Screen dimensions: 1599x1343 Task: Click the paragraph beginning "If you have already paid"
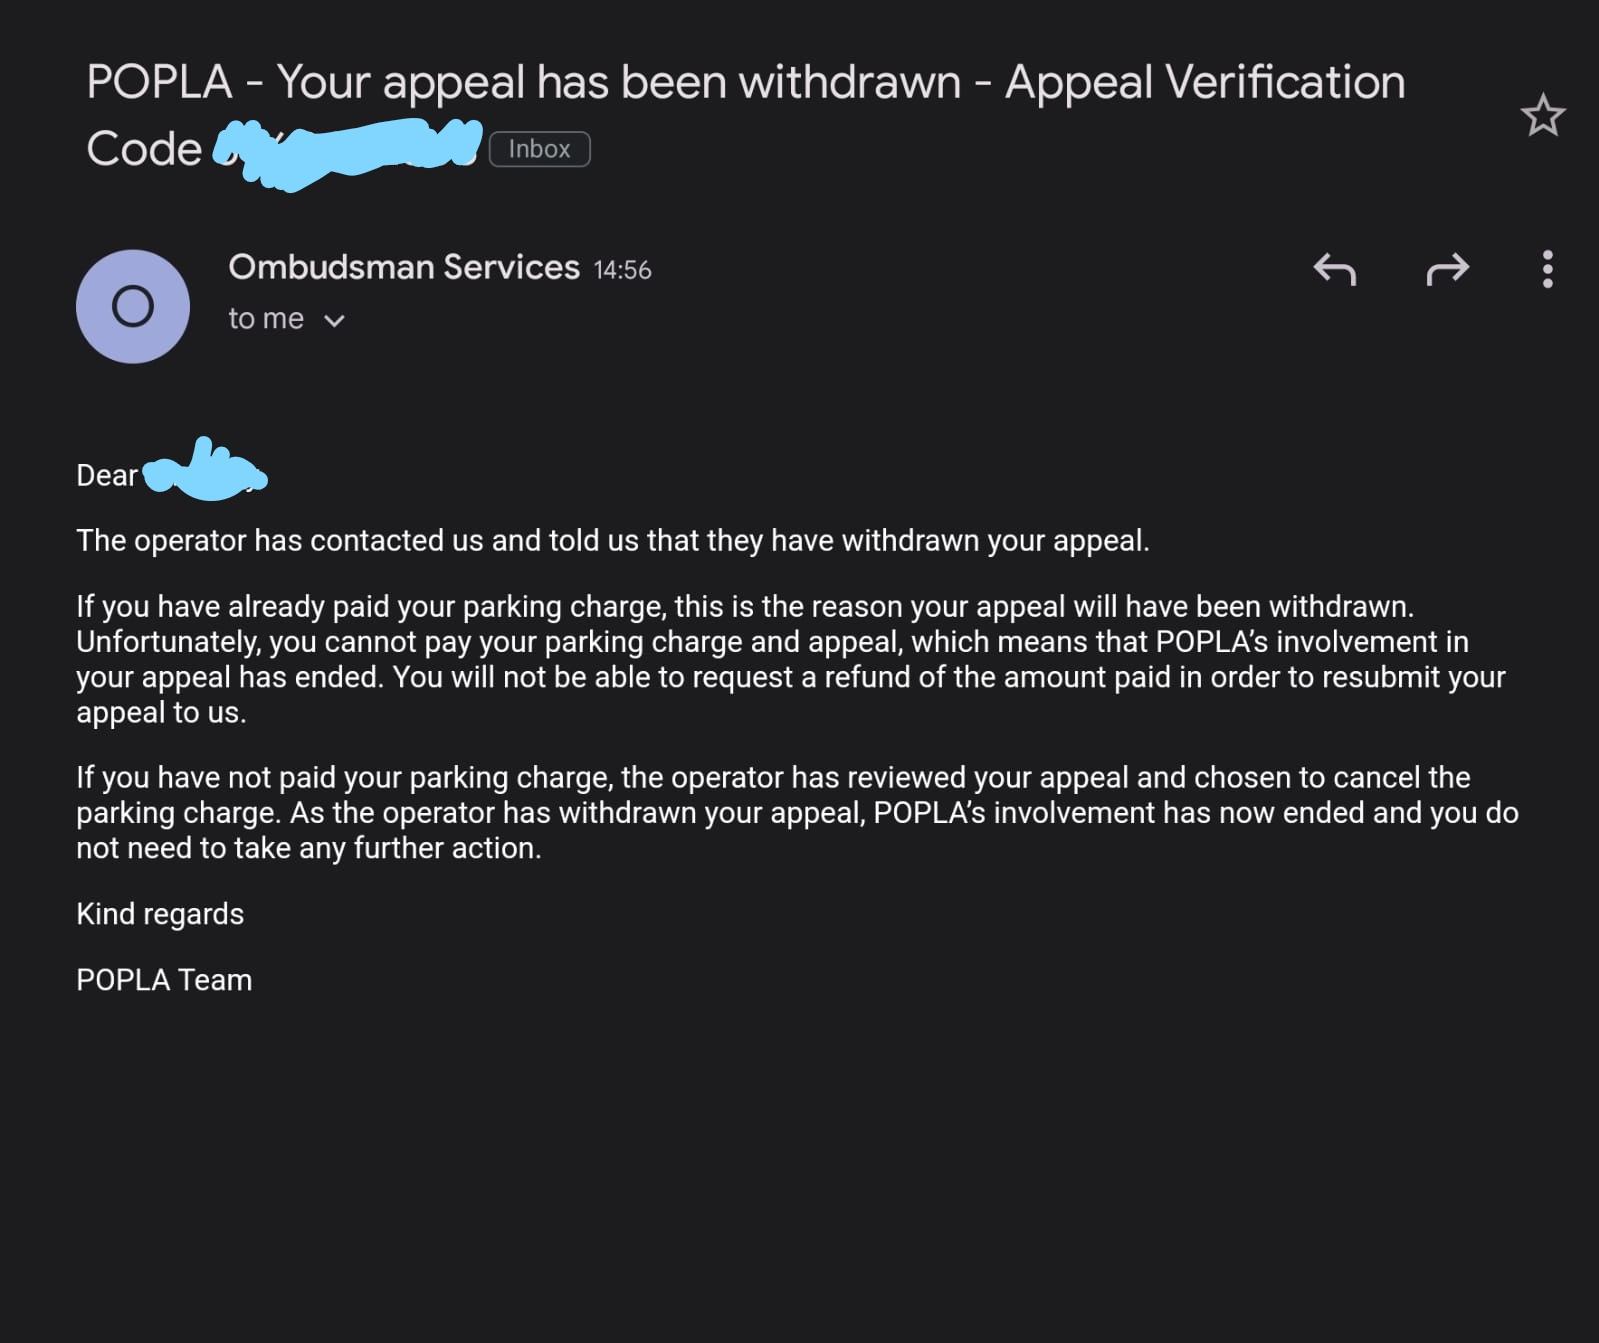point(790,659)
